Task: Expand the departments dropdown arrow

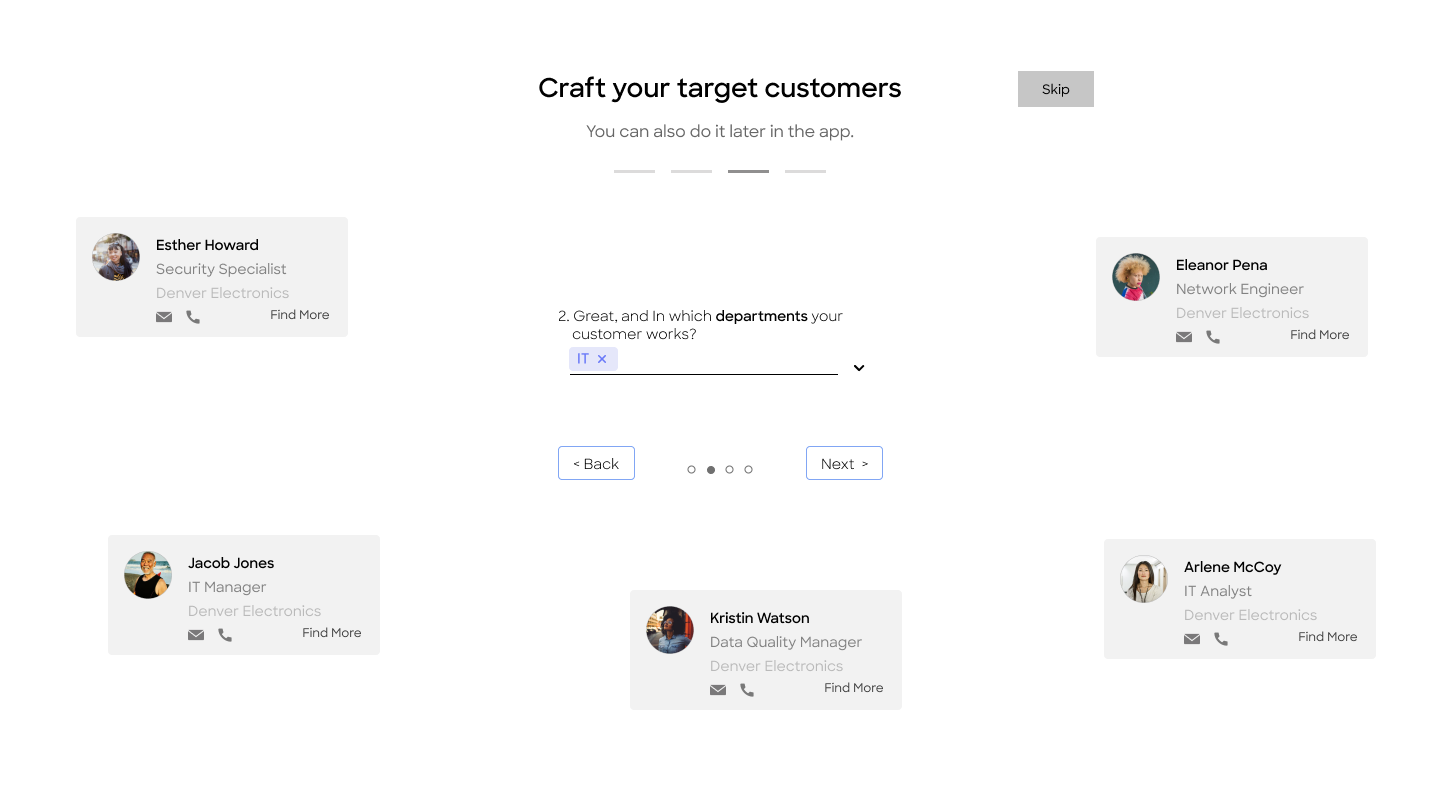Action: (858, 368)
